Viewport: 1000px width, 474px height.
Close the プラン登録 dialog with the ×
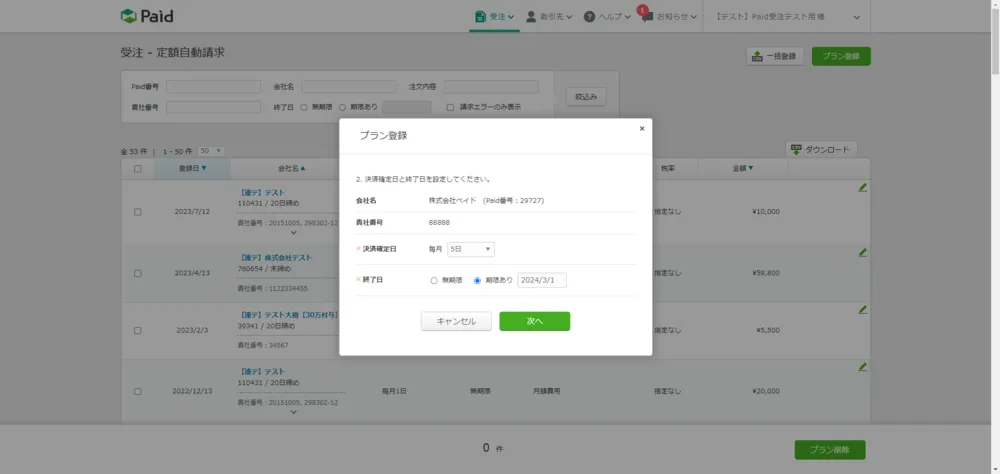pos(642,128)
